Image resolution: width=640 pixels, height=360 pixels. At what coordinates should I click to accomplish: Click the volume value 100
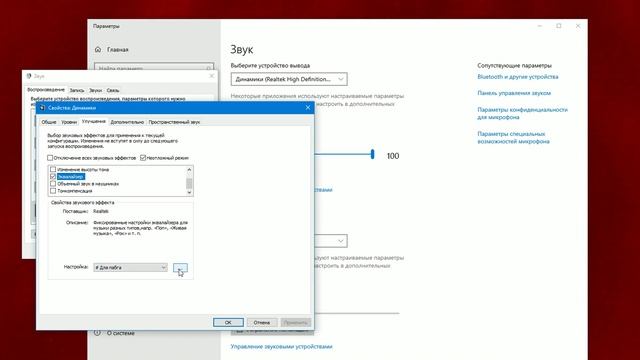[393, 156]
